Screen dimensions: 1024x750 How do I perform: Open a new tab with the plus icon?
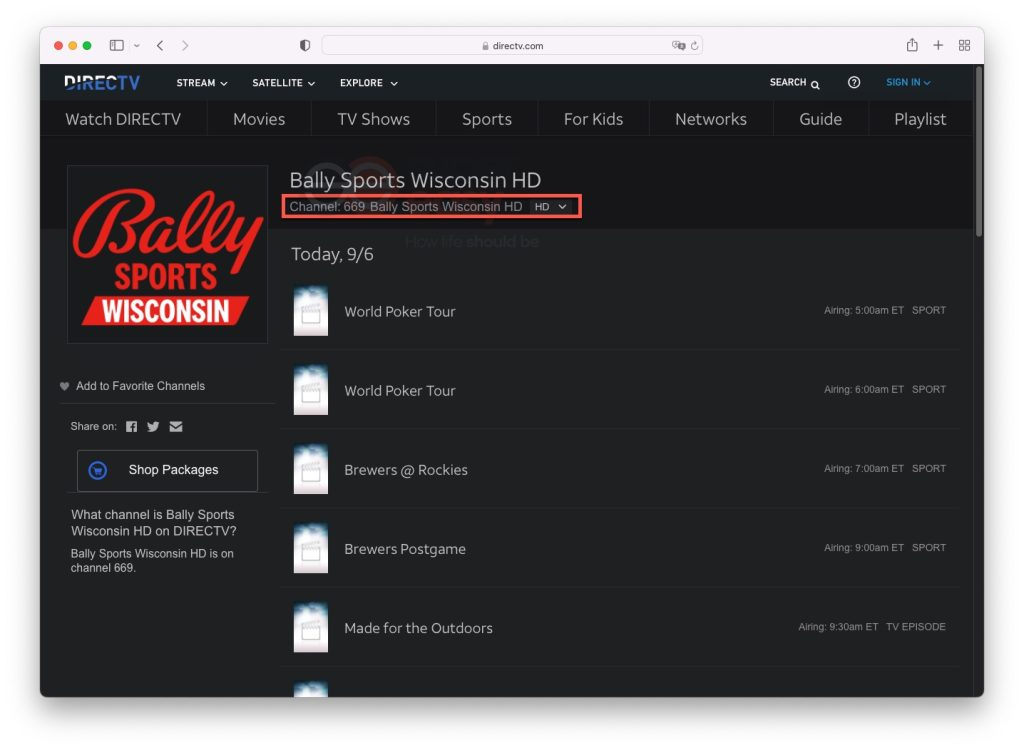[938, 45]
